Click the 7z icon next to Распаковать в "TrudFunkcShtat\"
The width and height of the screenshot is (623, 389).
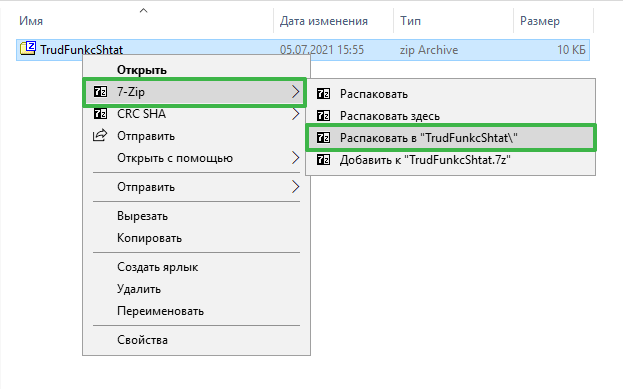click(323, 138)
